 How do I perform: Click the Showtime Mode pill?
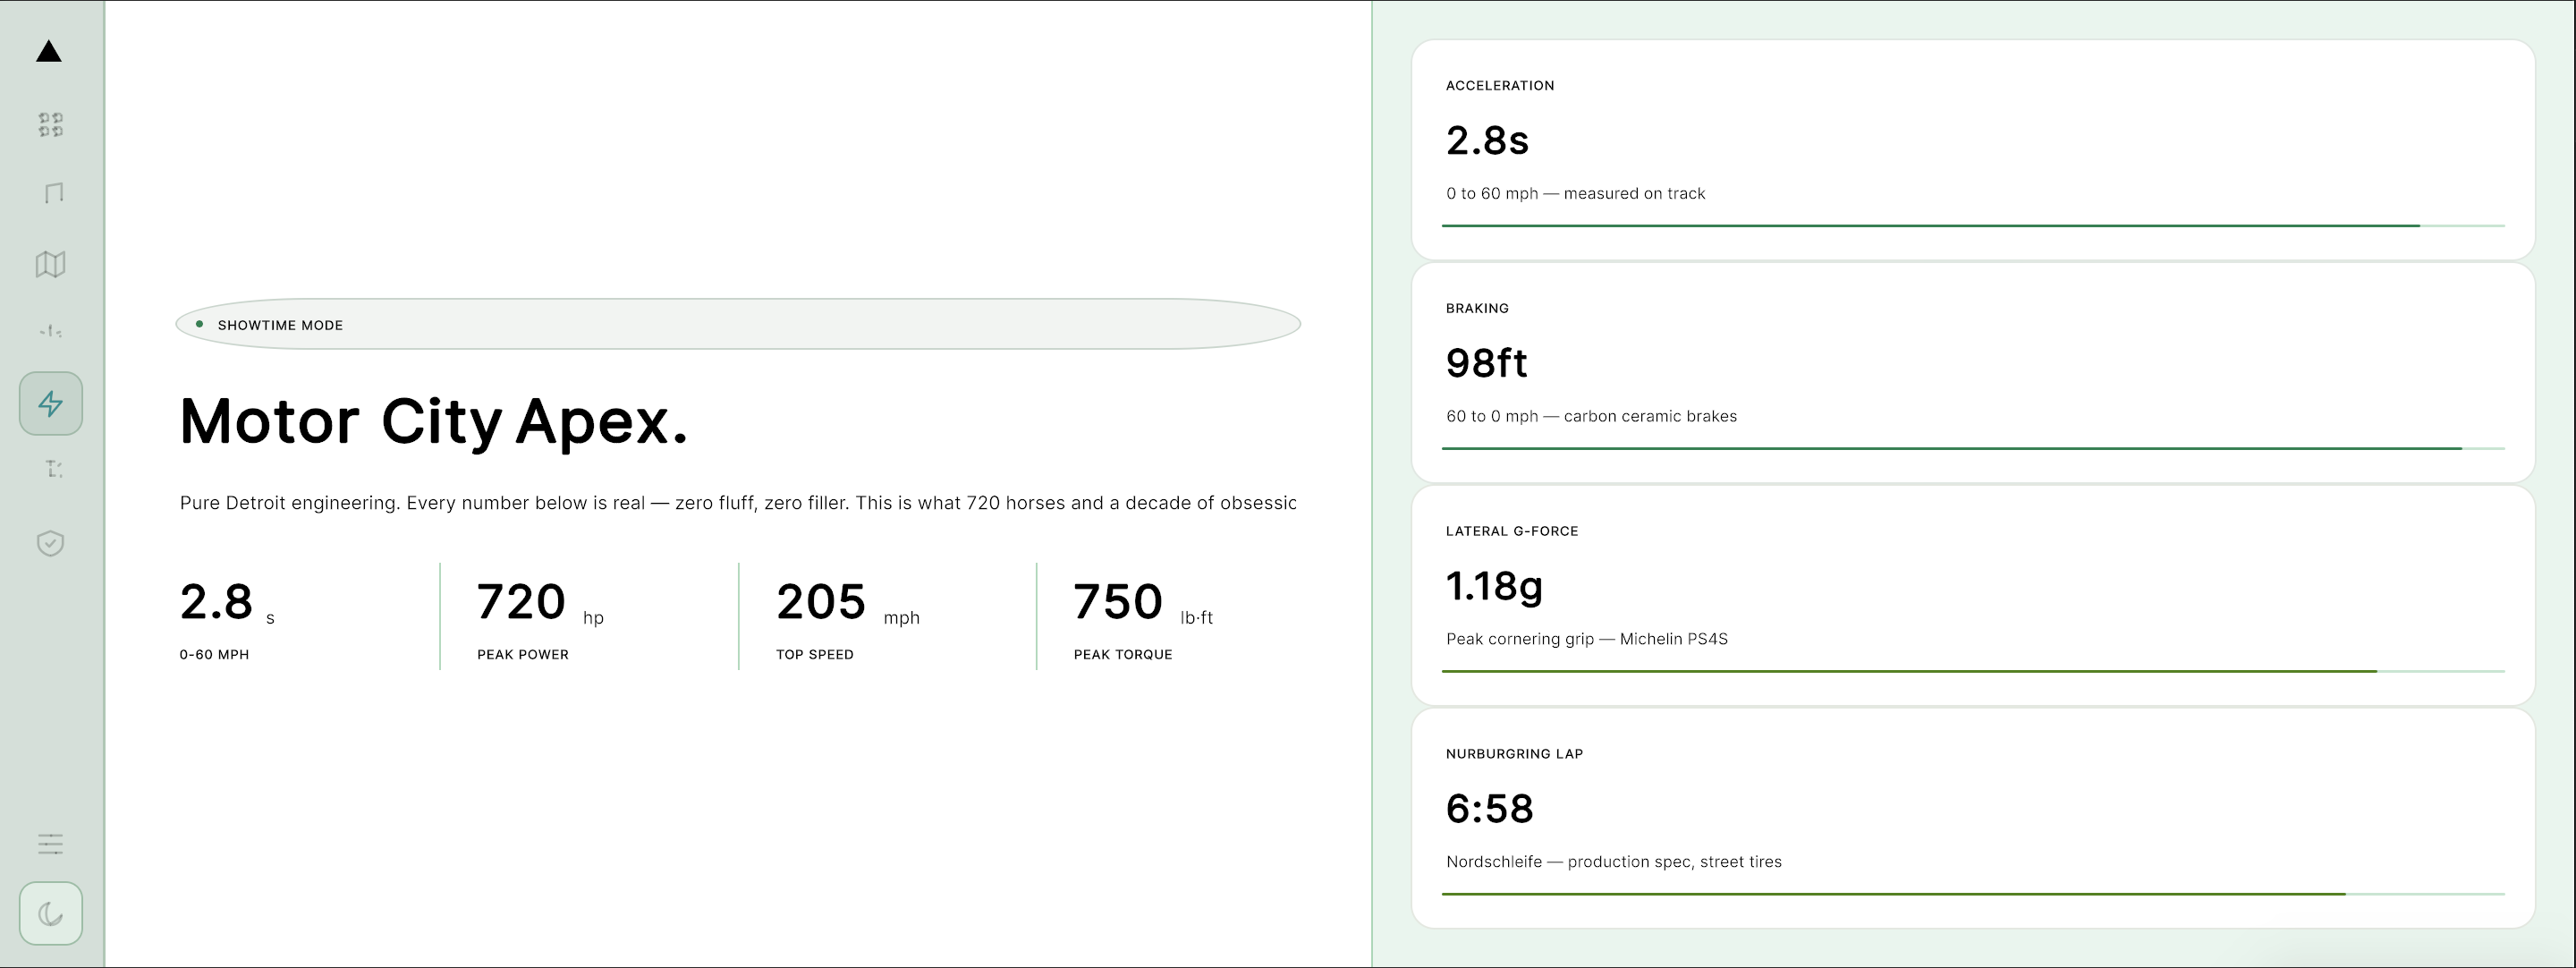pos(738,324)
